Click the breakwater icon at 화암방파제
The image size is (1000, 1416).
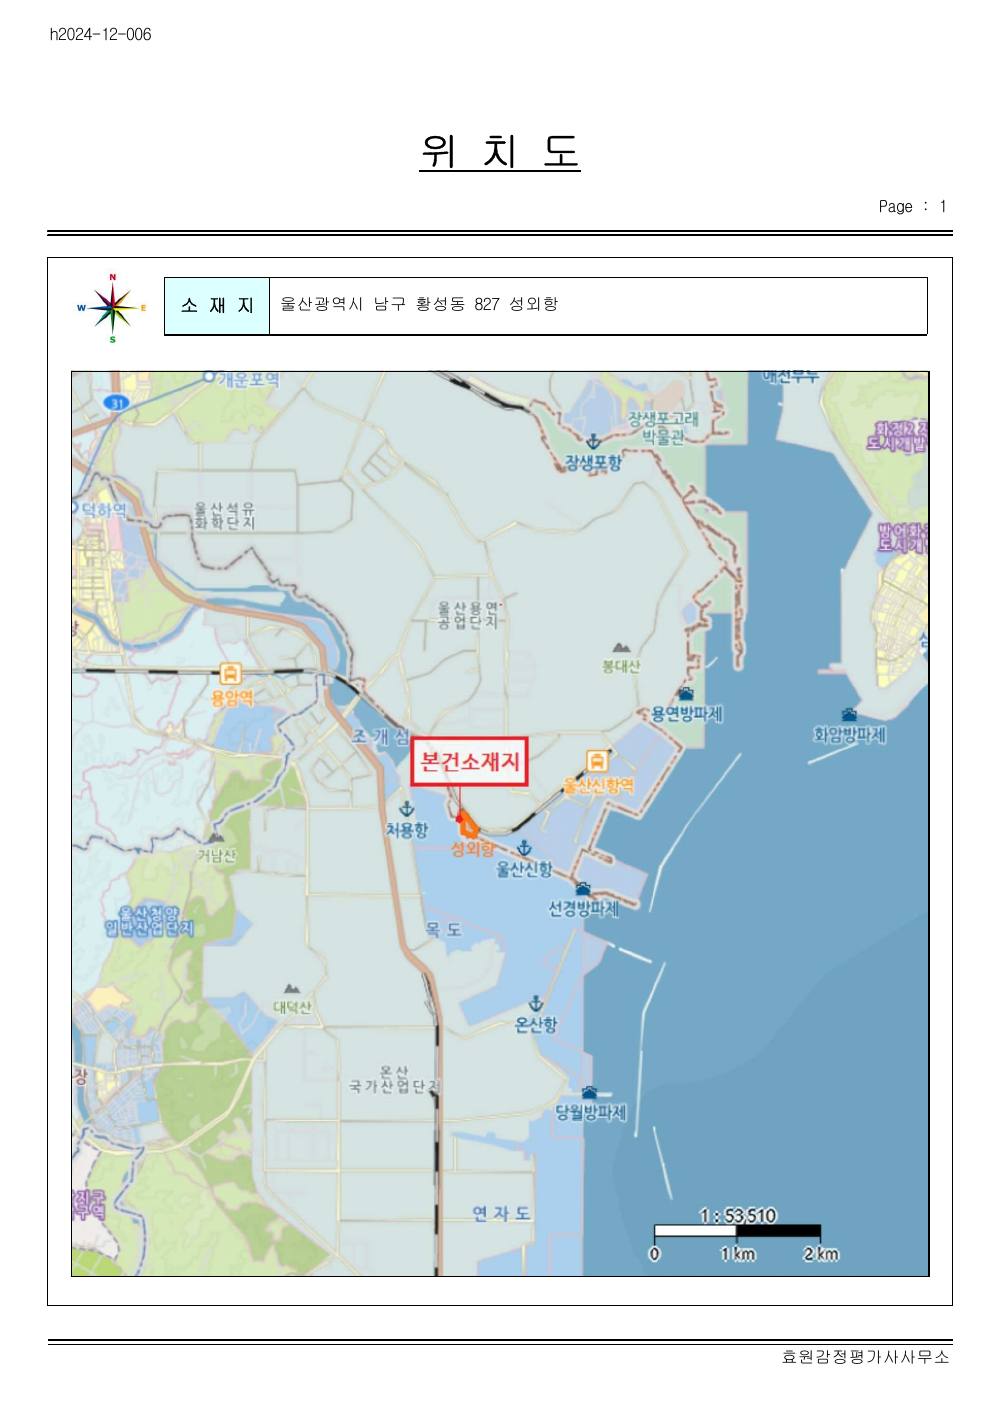(849, 714)
